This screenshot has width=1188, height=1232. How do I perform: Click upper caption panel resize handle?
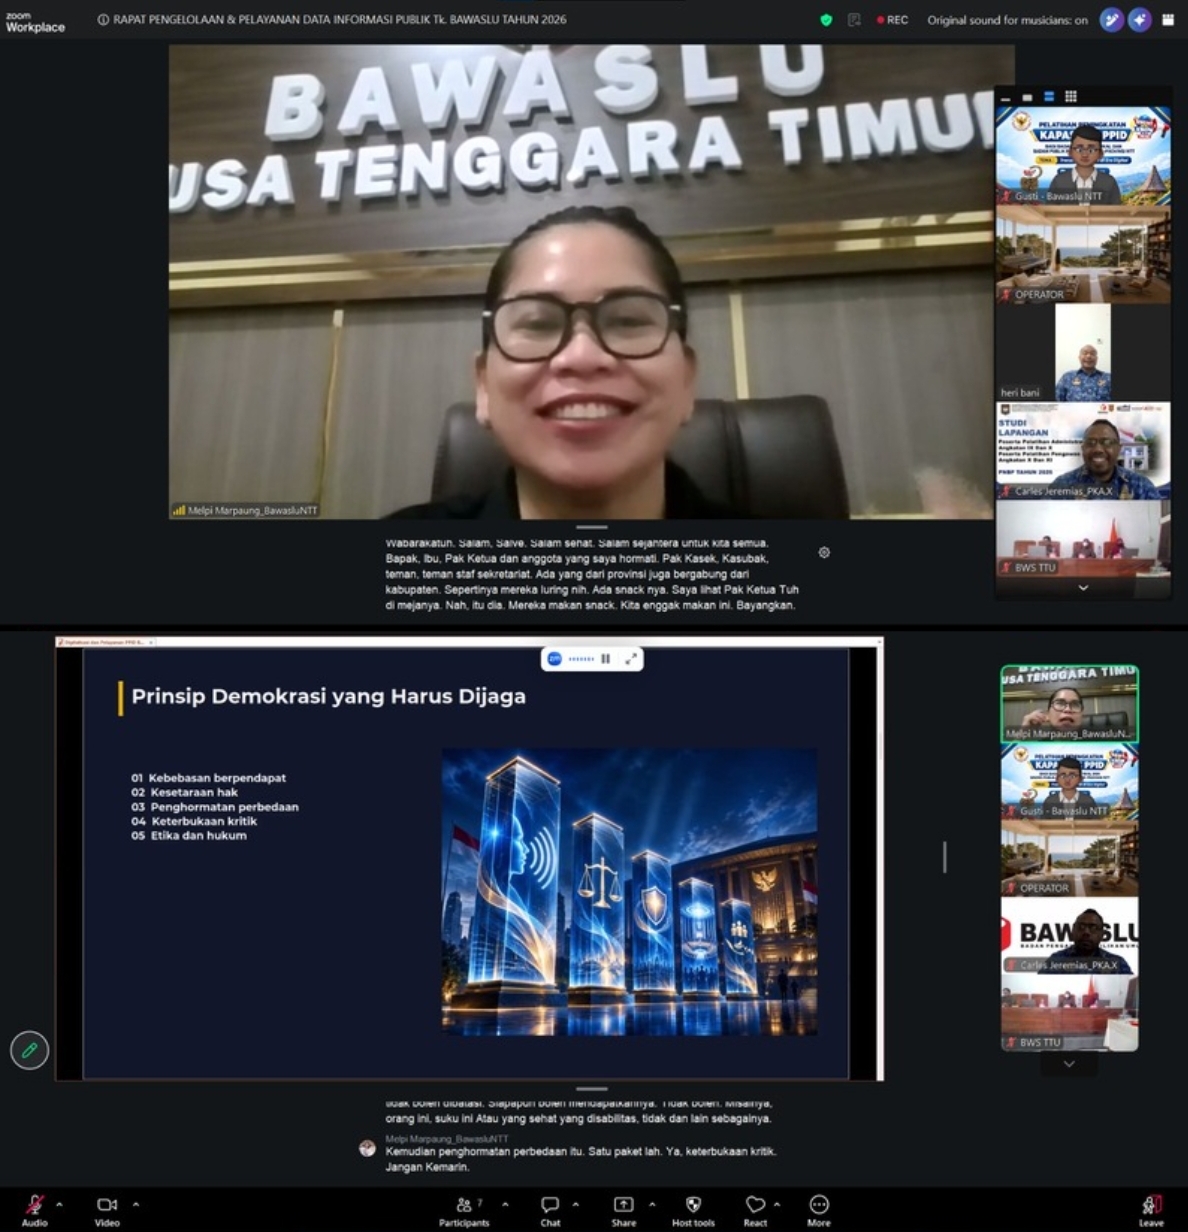[592, 527]
